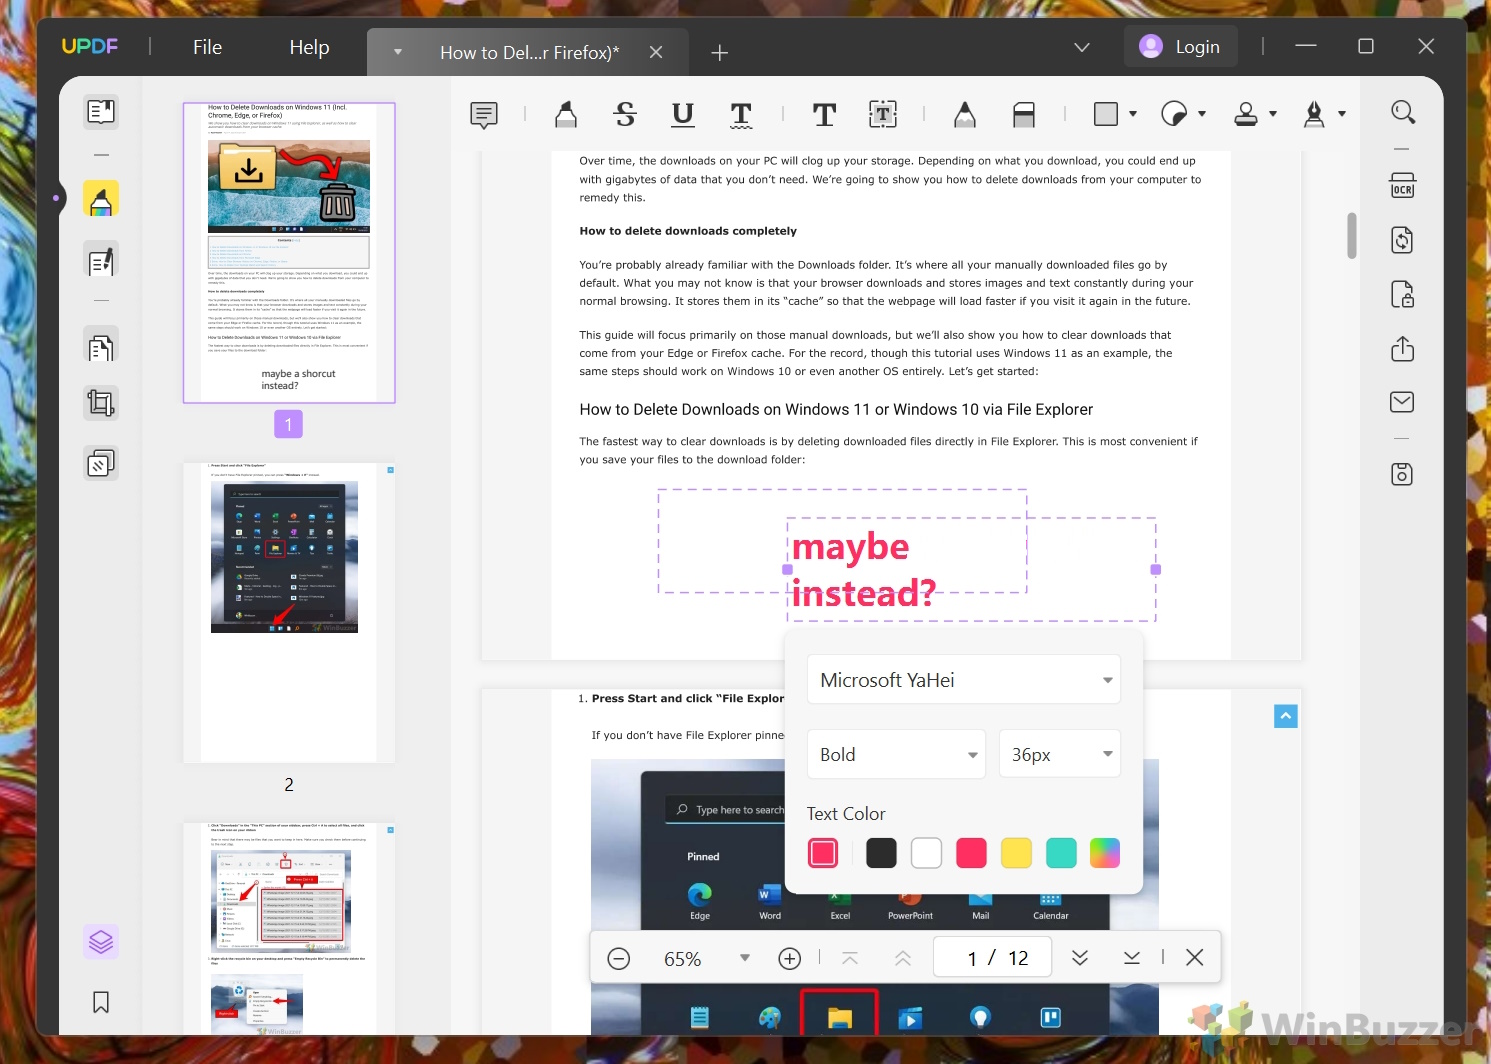Viewport: 1491px width, 1064px height.
Task: Select the Sticker tool
Action: point(1174,114)
